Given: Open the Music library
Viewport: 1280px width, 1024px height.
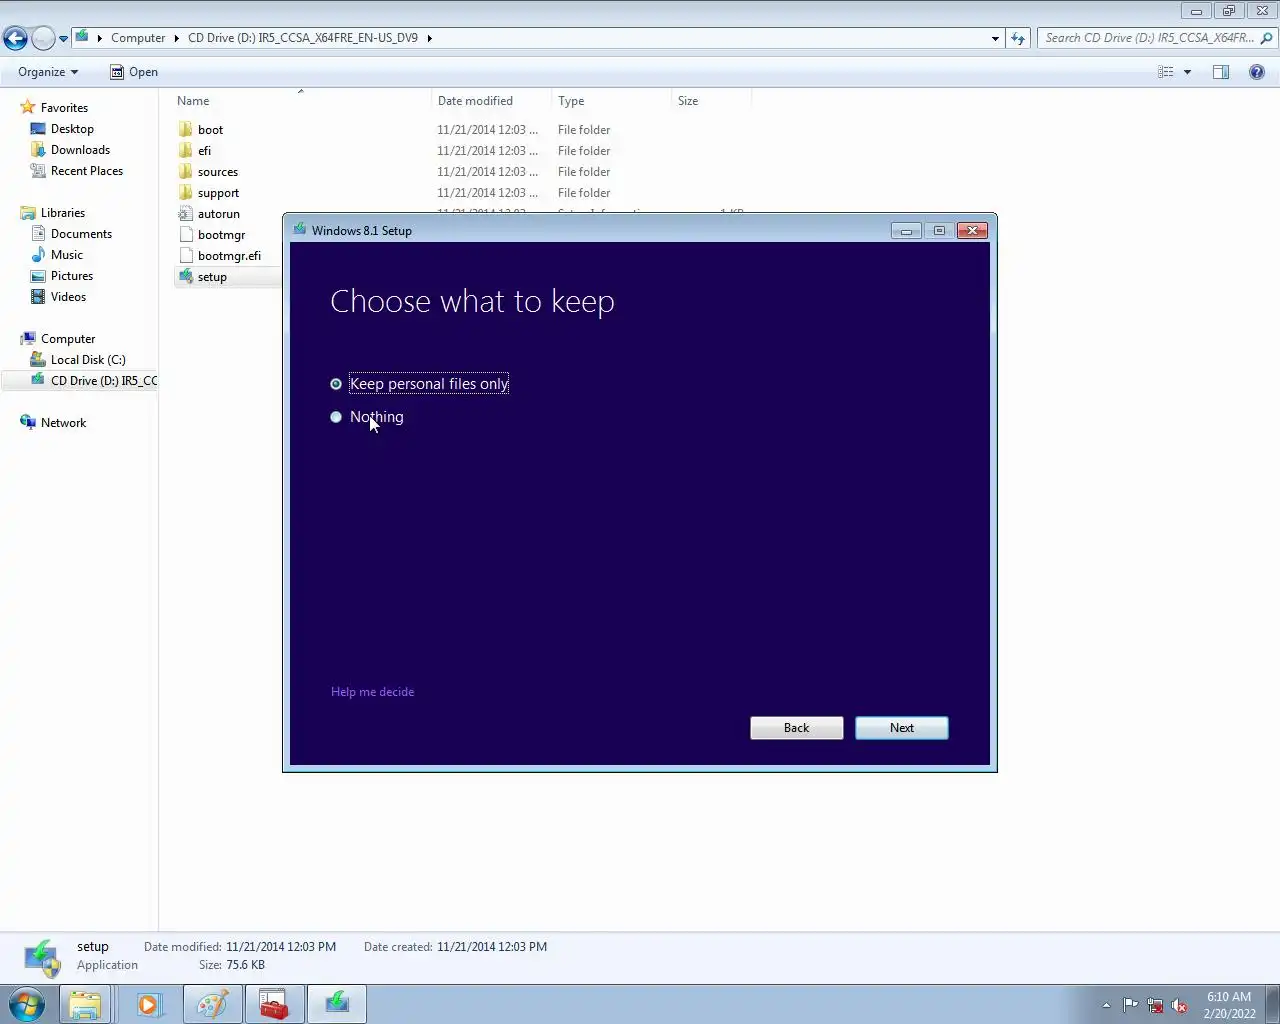Looking at the screenshot, I should click(66, 255).
